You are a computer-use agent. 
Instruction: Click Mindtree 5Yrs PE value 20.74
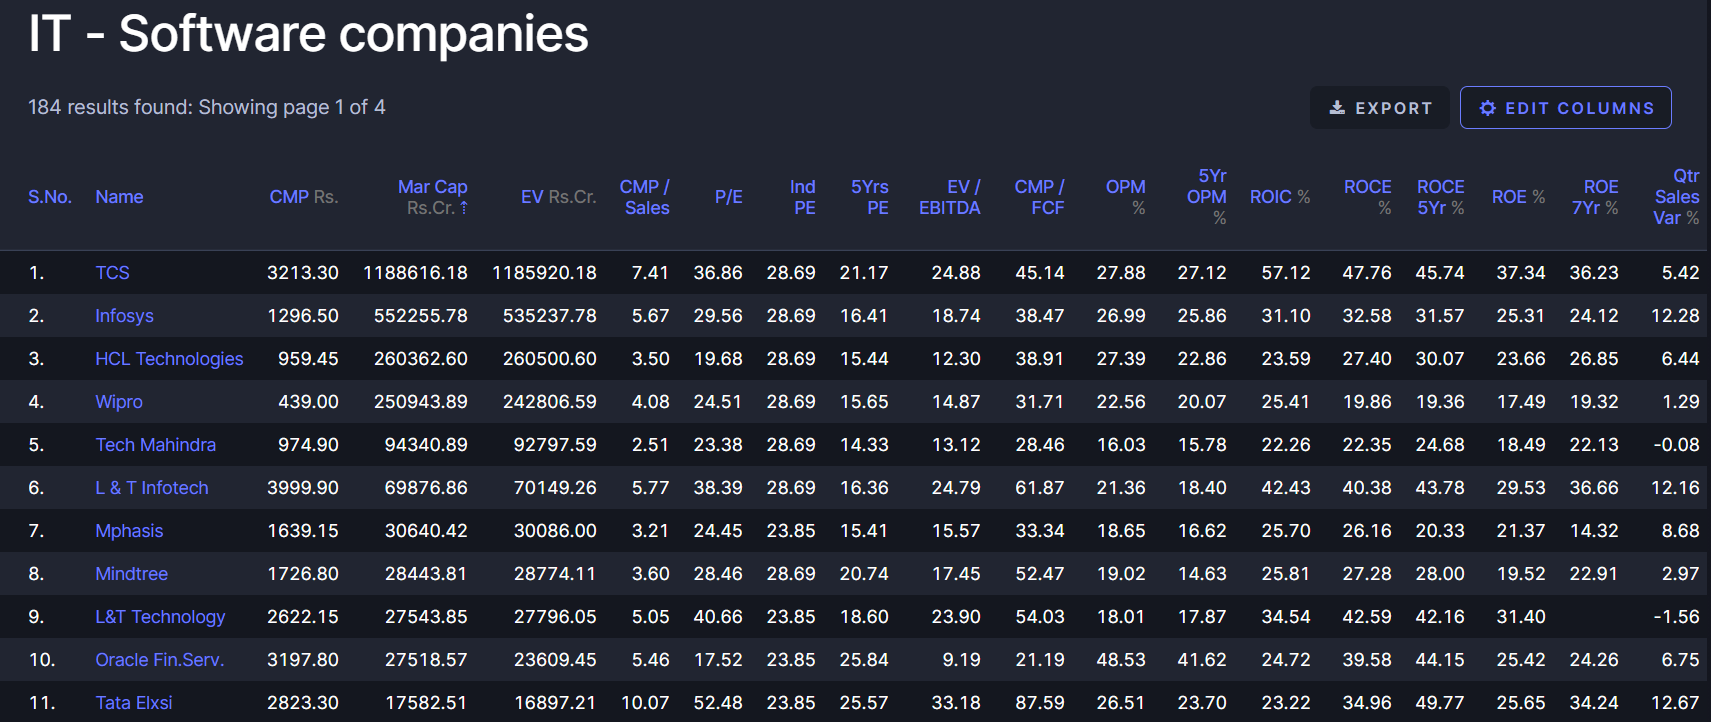coord(864,574)
